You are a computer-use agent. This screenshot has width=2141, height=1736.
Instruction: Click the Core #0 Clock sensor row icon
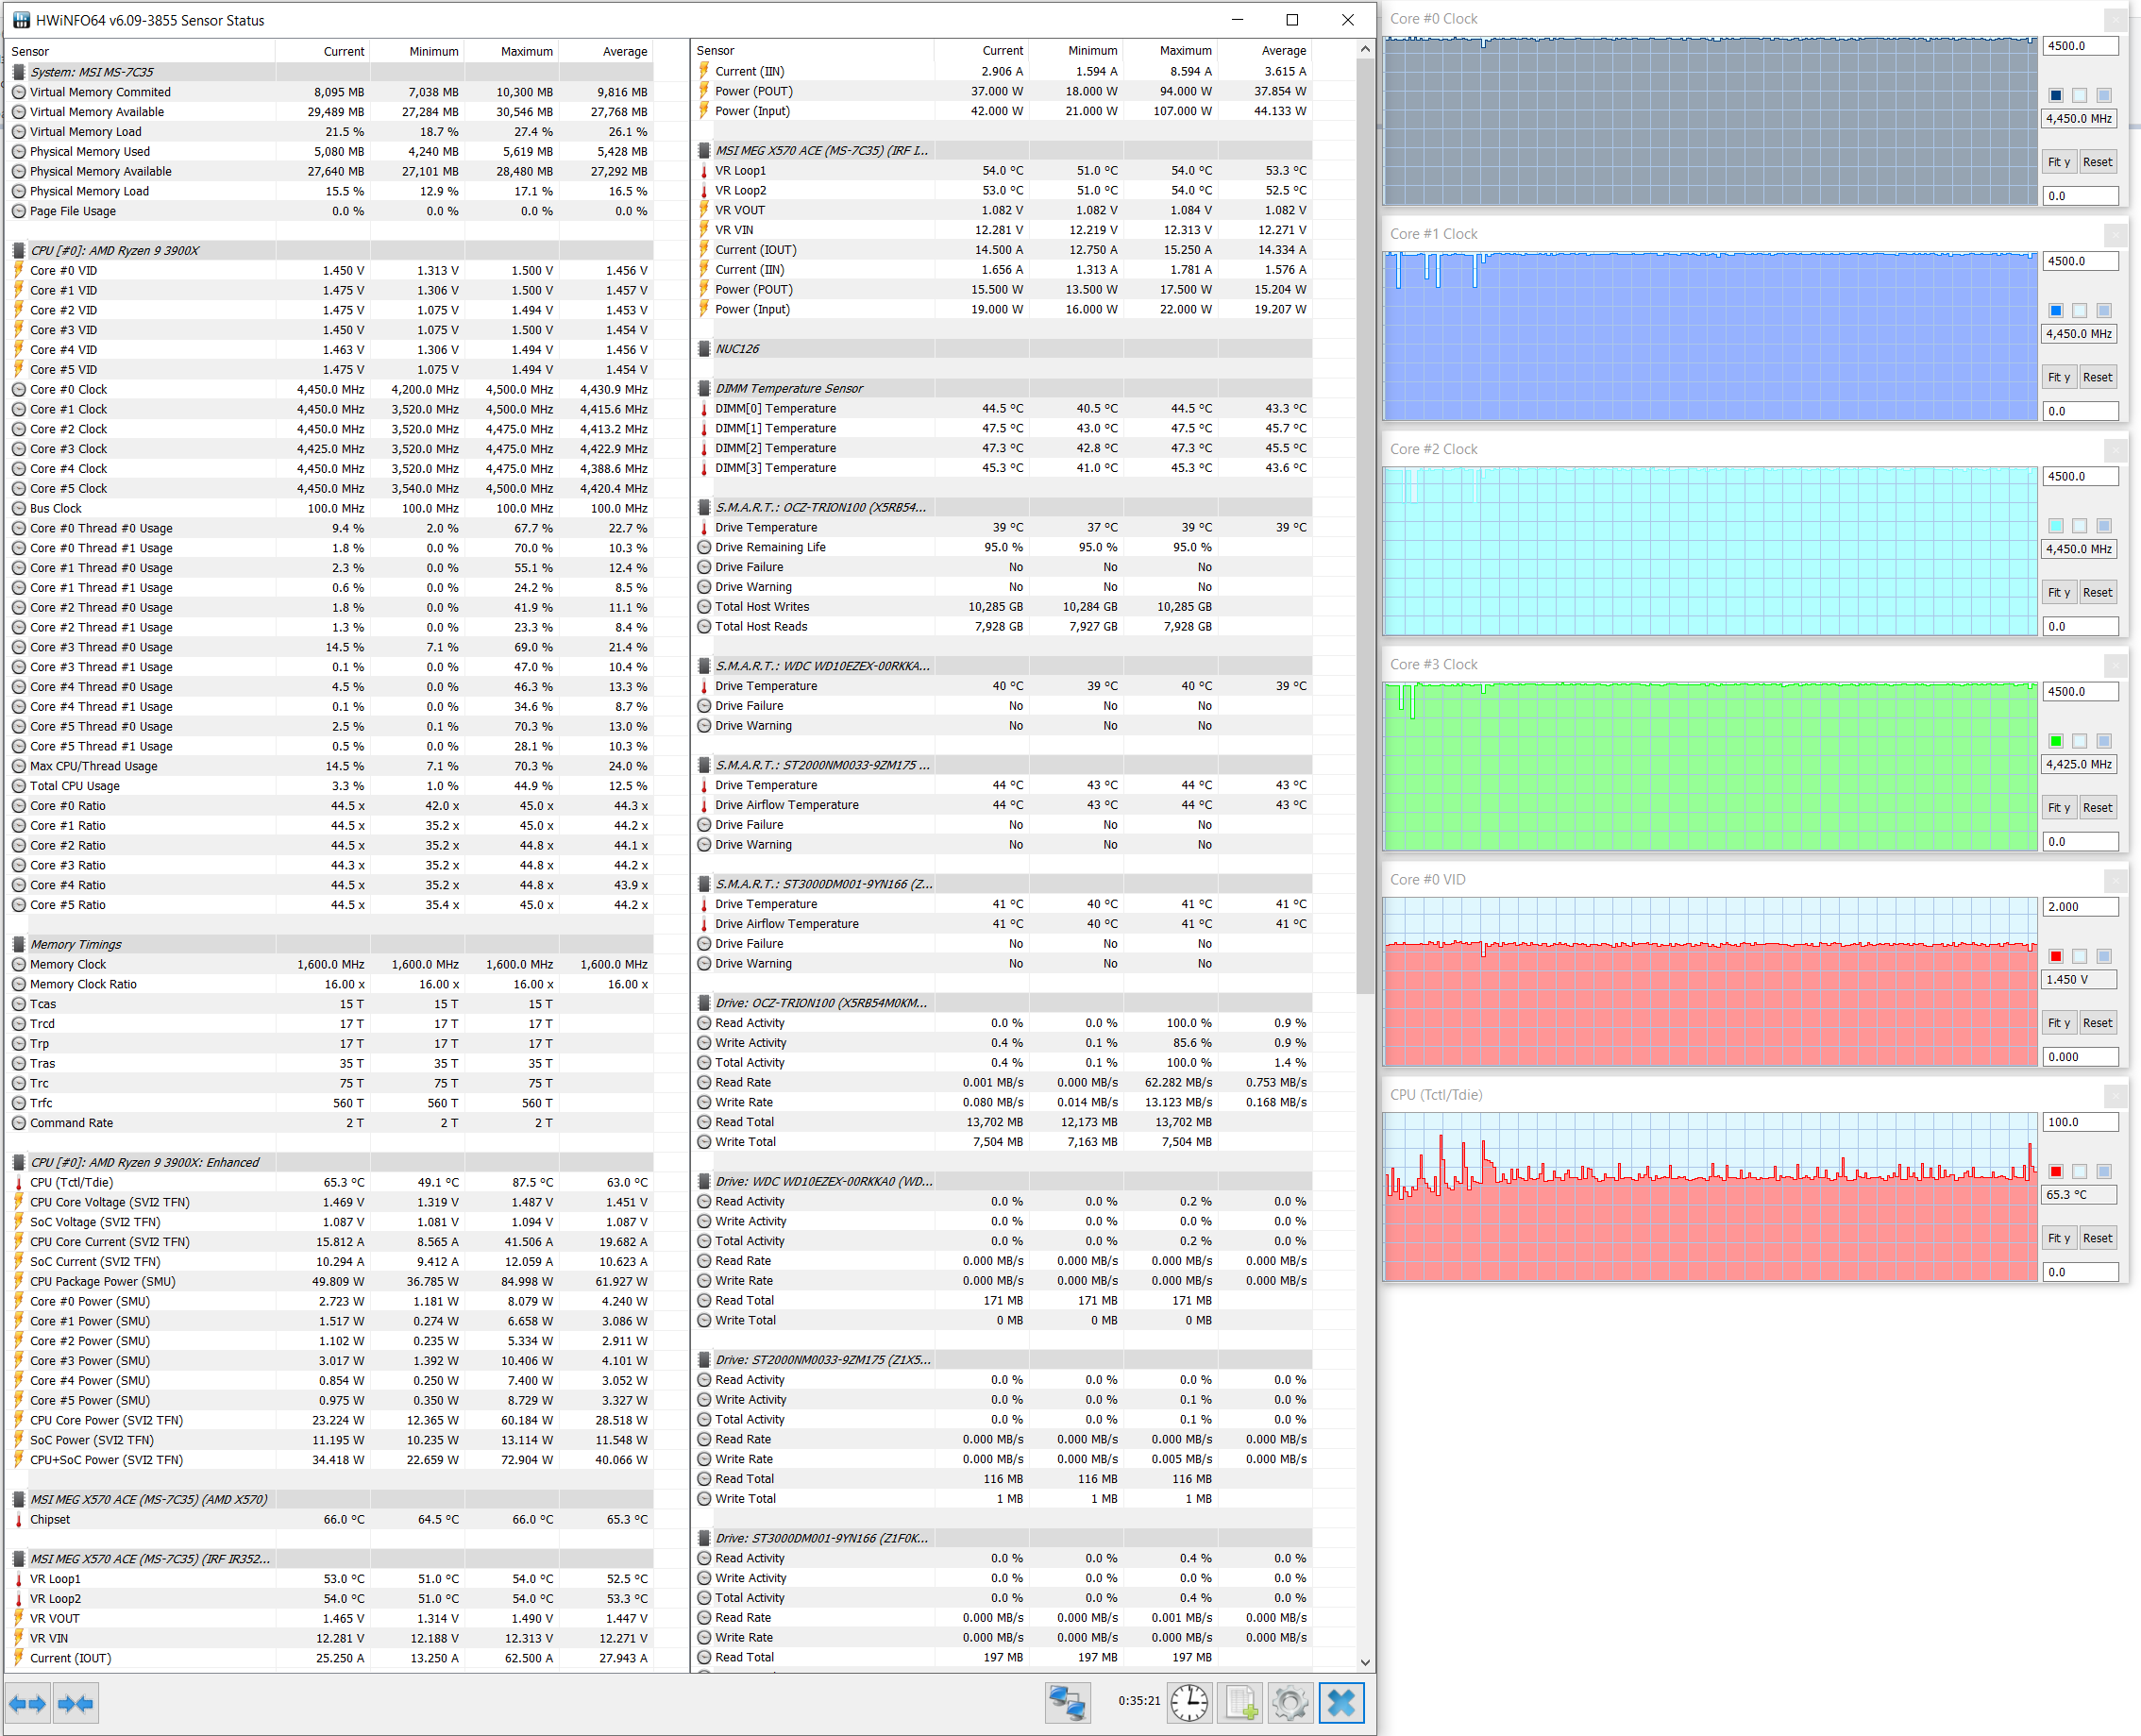click(x=19, y=390)
